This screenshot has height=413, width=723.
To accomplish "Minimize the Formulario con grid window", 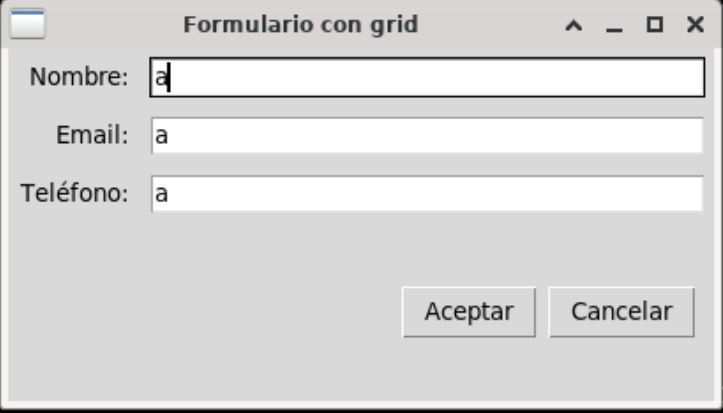I will coord(614,26).
